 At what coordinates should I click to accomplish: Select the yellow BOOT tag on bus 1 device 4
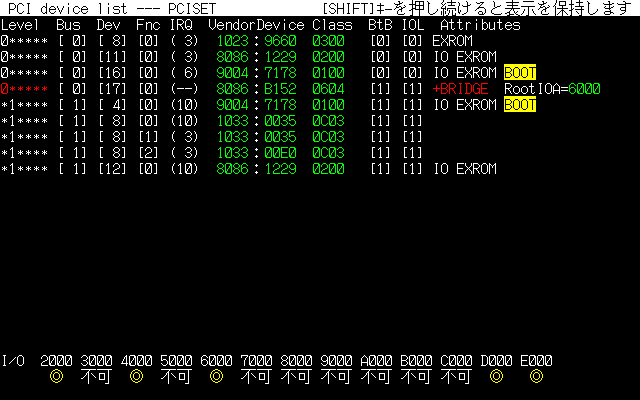pos(520,105)
